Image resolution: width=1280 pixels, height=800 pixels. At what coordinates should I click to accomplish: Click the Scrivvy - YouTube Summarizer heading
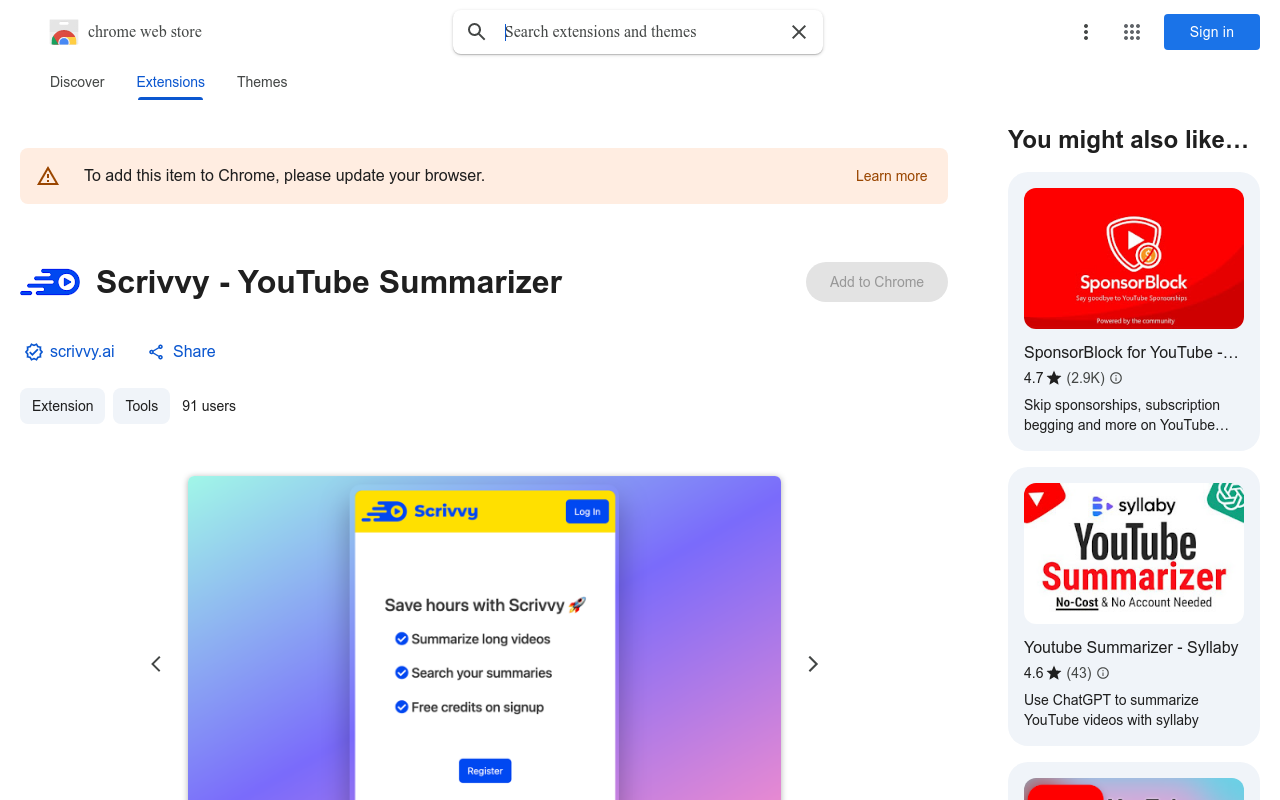(x=329, y=282)
